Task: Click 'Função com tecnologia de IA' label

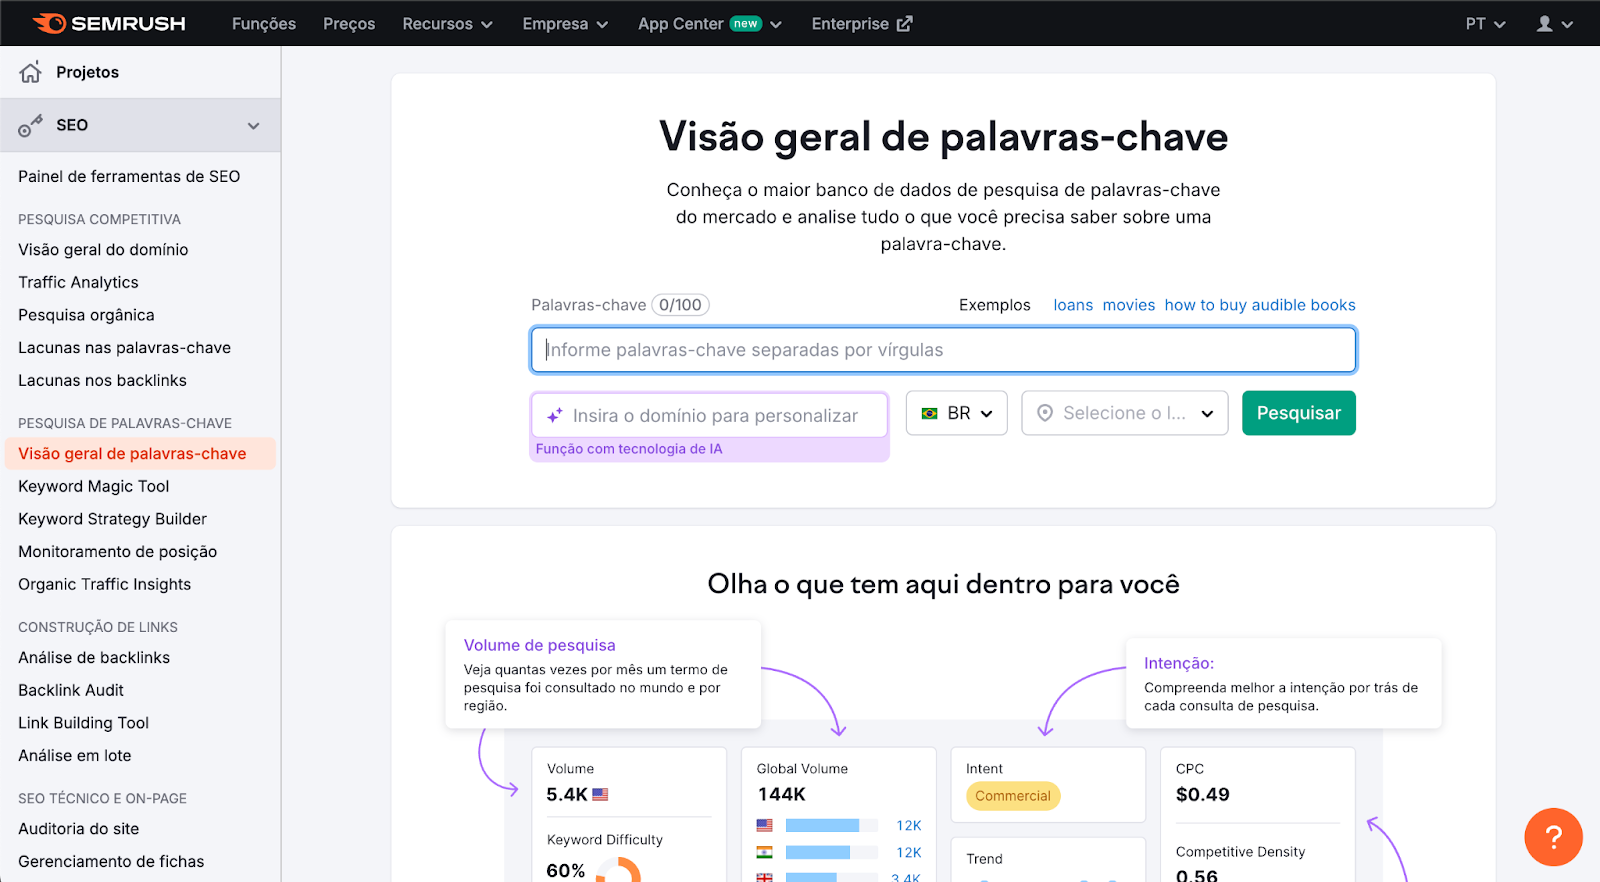Action: click(629, 449)
